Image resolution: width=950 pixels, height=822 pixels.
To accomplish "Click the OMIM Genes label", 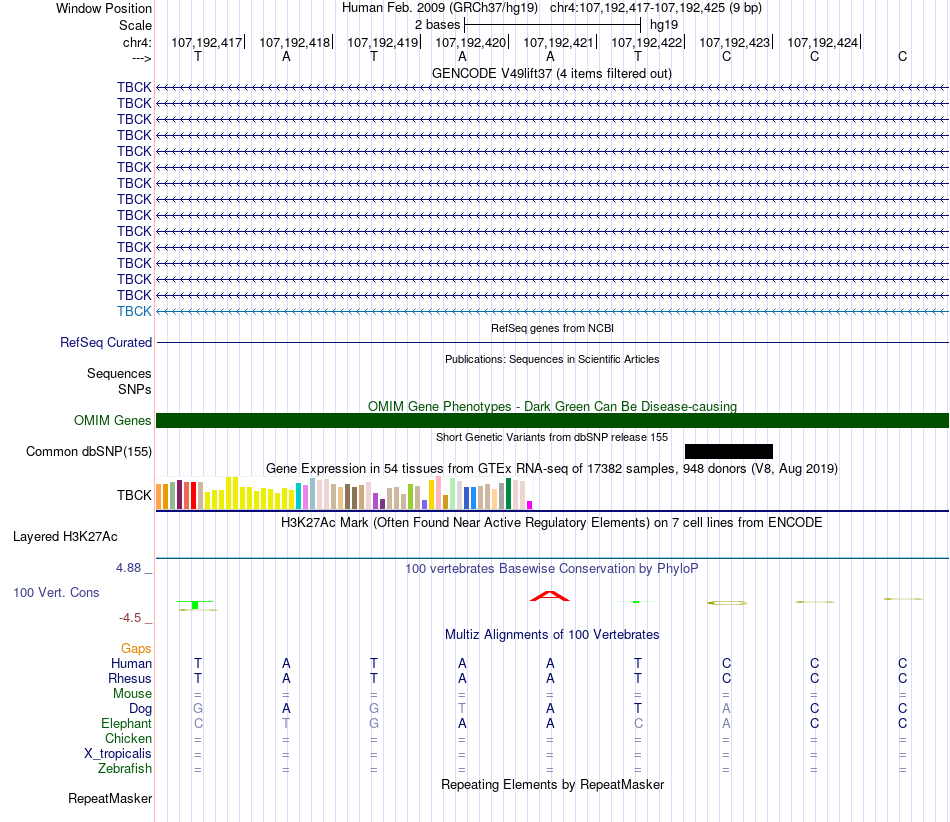I will 112,420.
